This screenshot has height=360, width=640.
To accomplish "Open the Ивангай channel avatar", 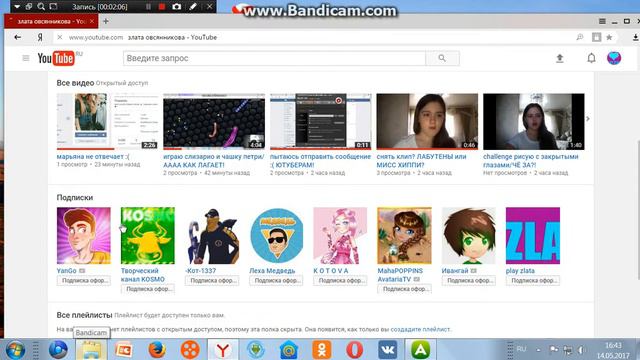I will [469, 236].
